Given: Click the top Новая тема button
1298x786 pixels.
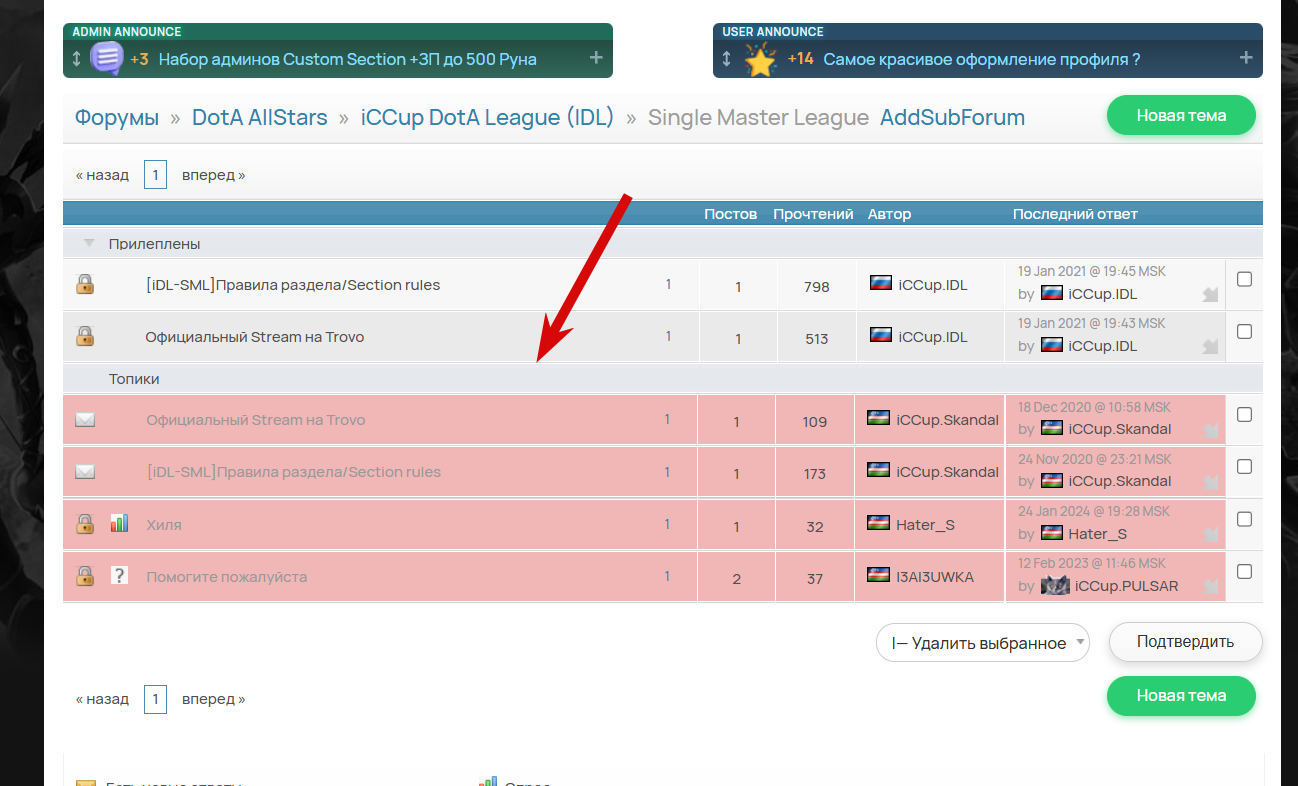Looking at the screenshot, I should 1181,115.
